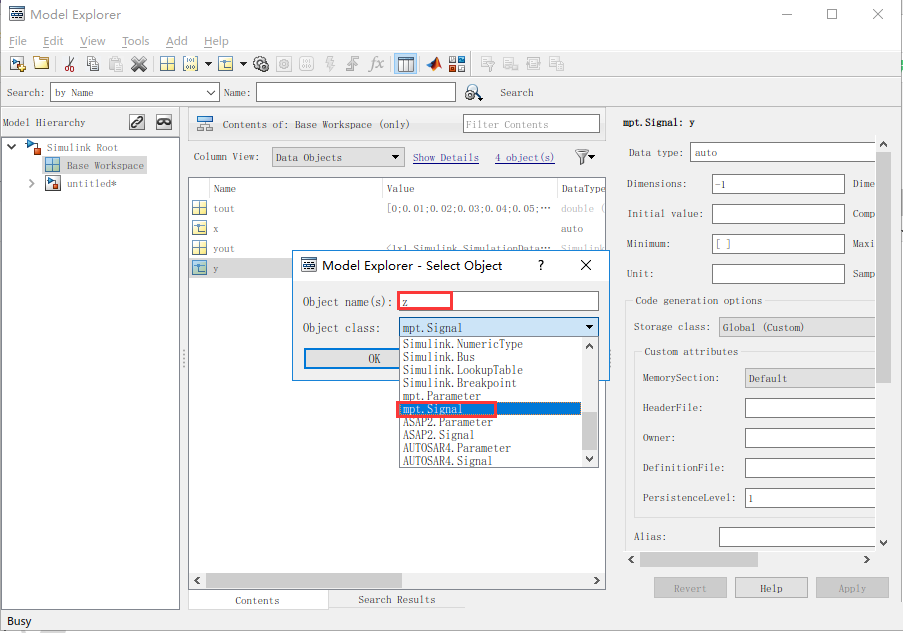
Task: Click the grayed lightning bolt toolbar icon
Action: tap(330, 64)
